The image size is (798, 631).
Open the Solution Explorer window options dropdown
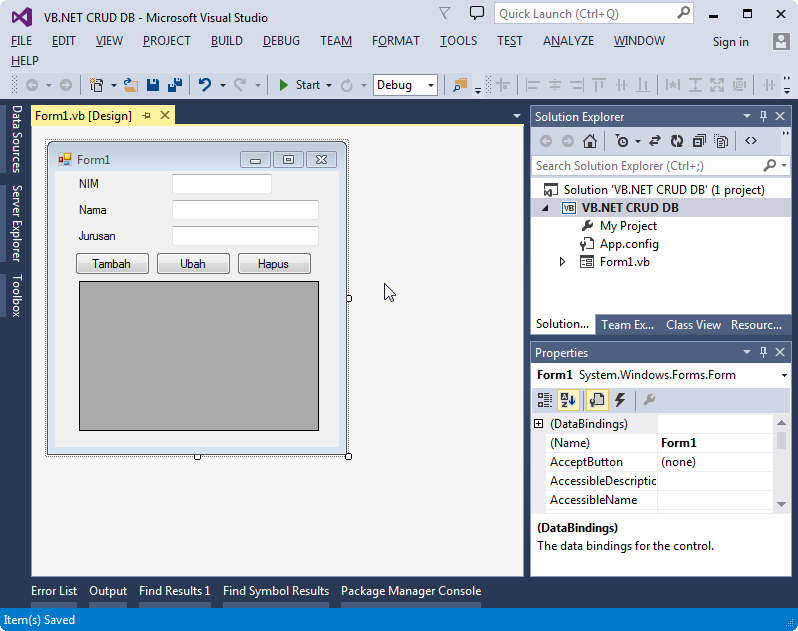747,117
